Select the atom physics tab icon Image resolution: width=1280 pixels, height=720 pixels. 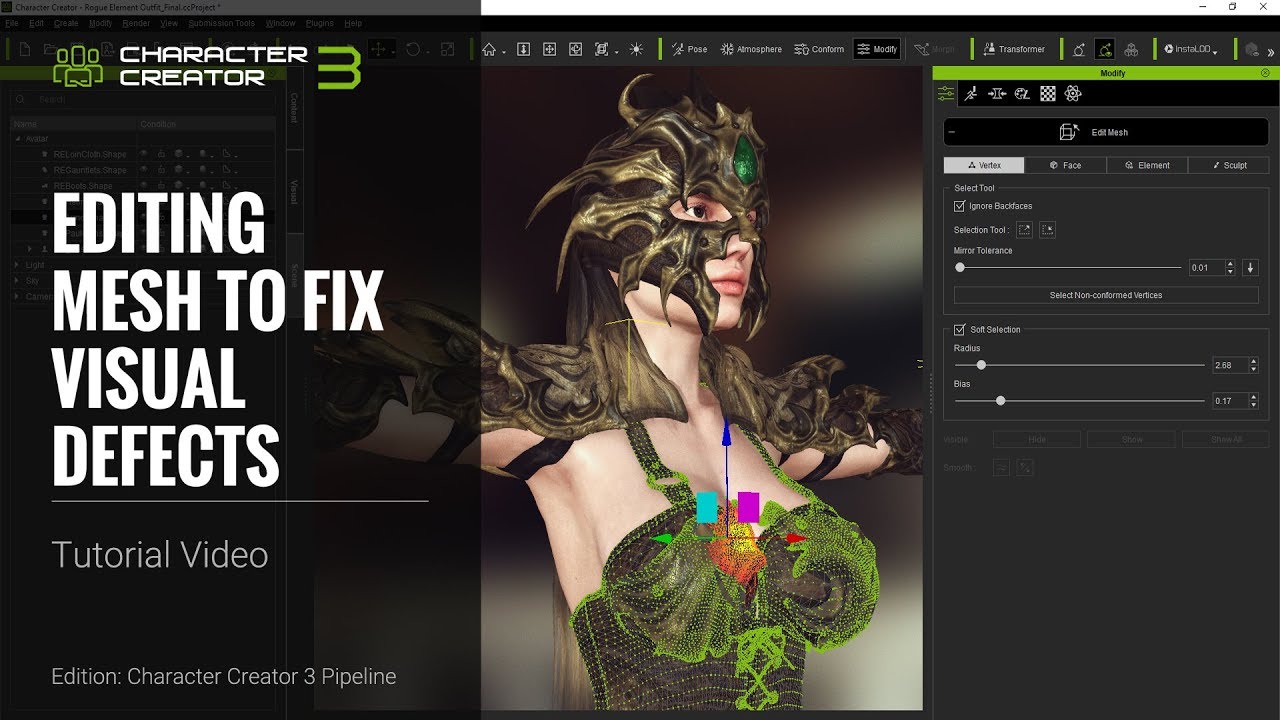(1073, 93)
